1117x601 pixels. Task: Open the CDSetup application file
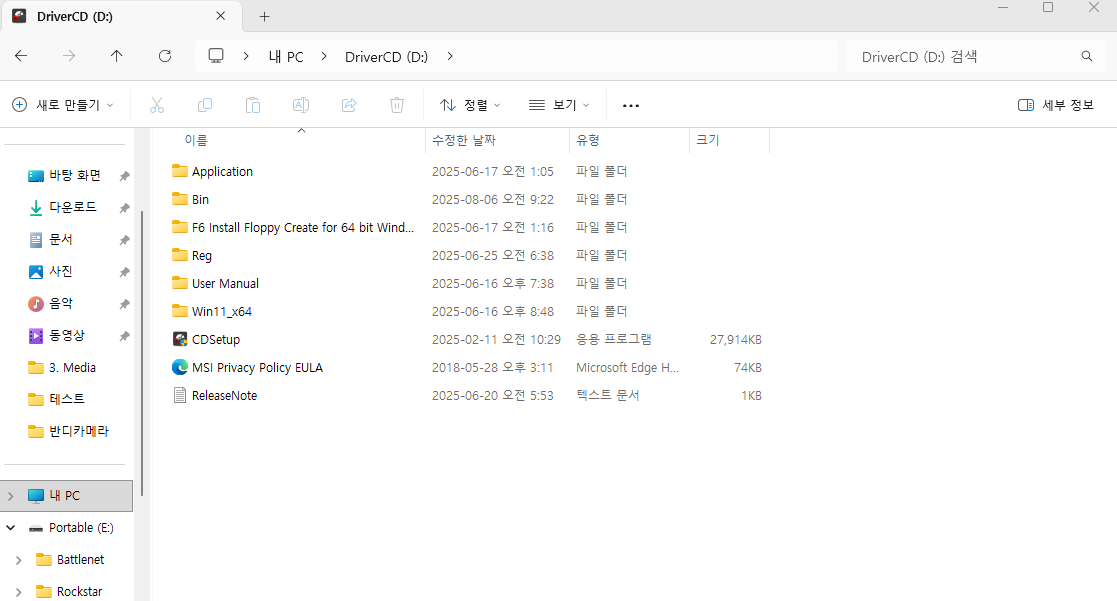216,339
